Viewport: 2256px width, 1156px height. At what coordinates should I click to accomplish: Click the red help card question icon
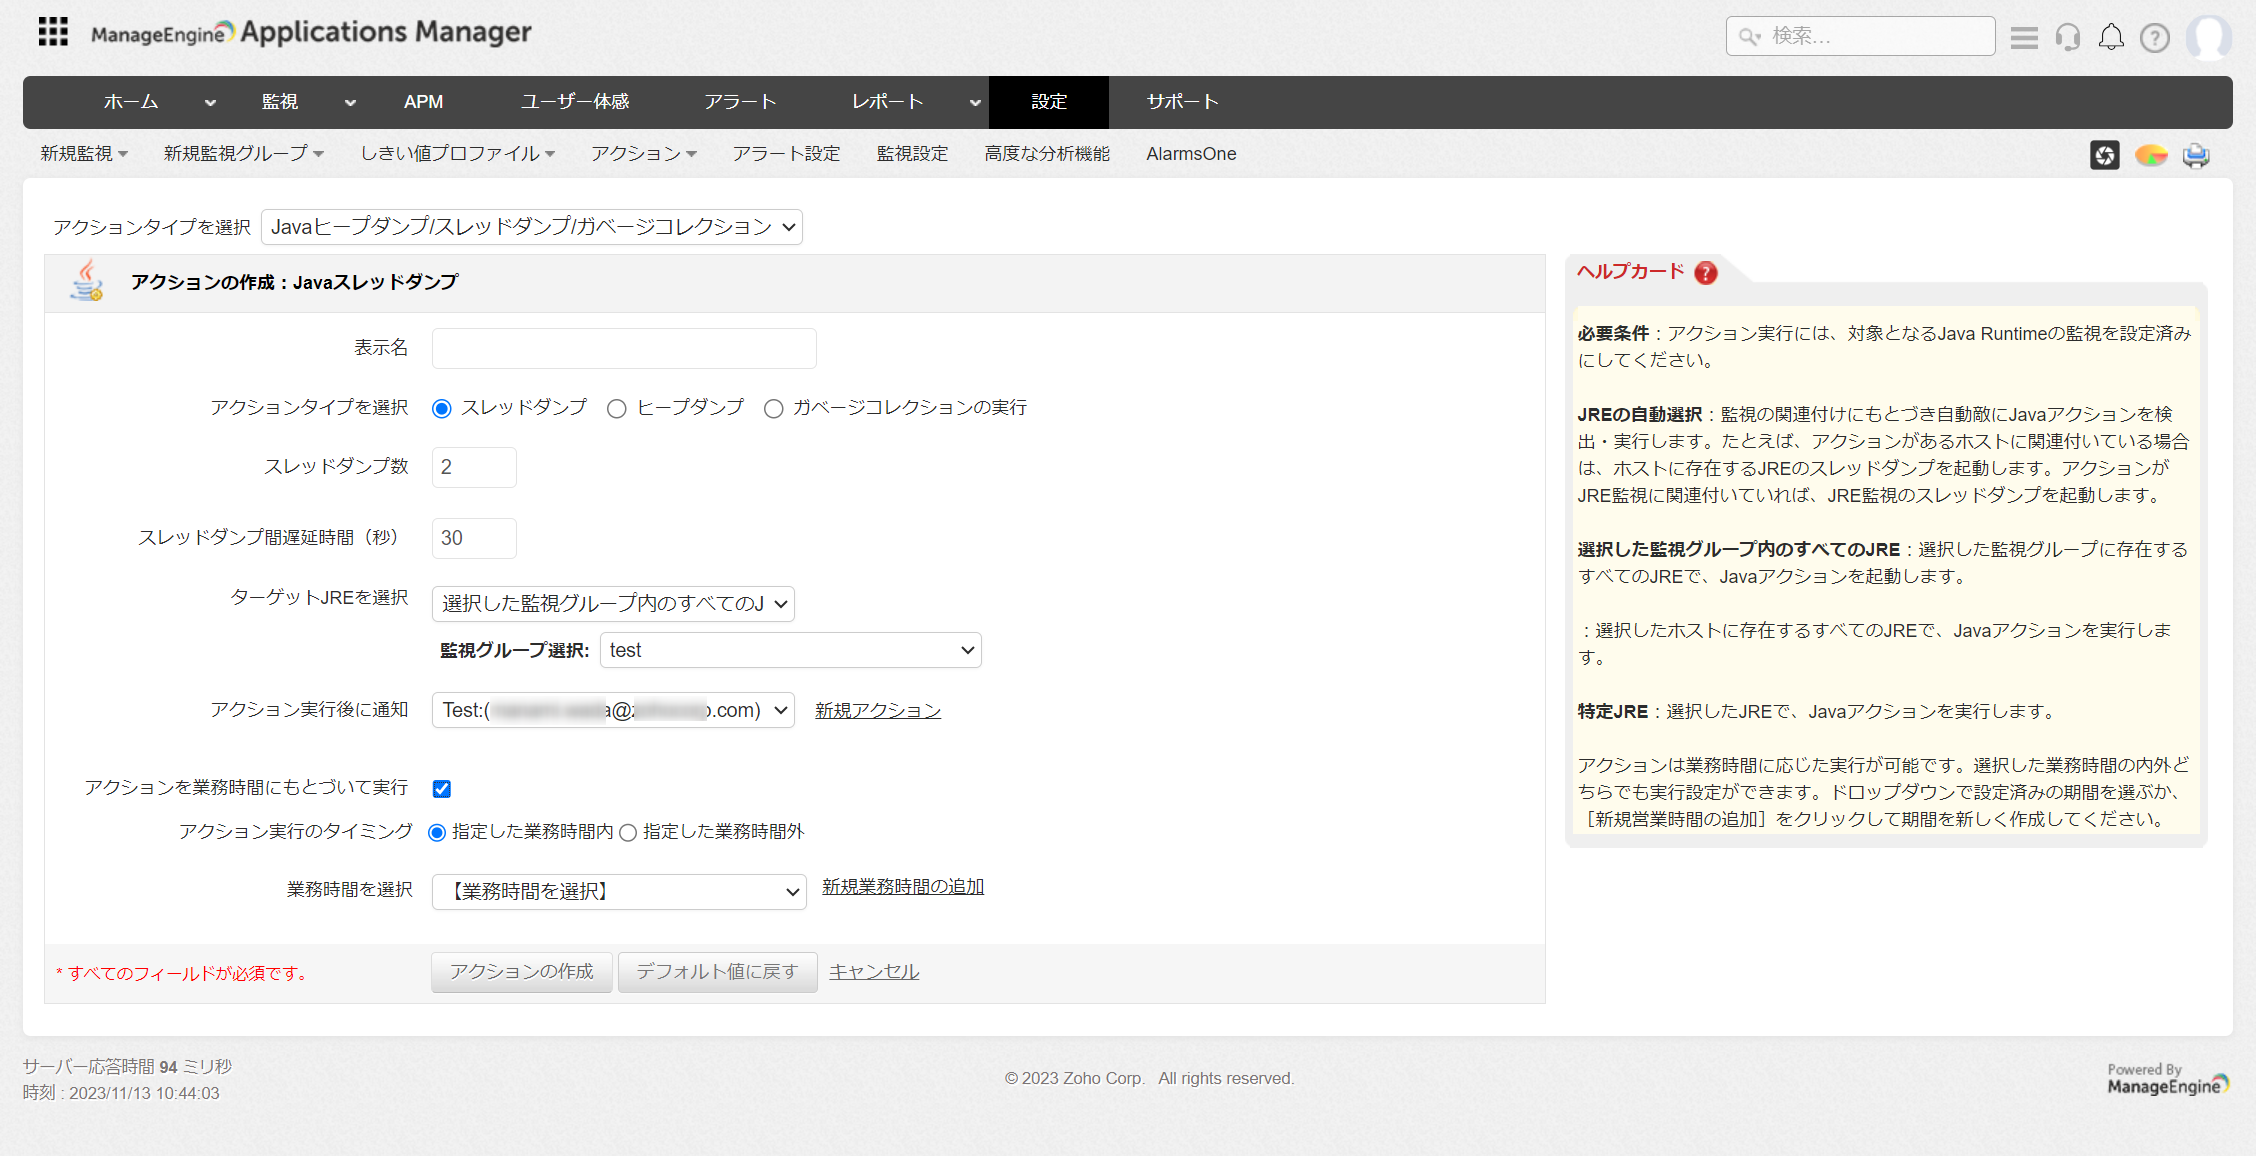(1706, 273)
